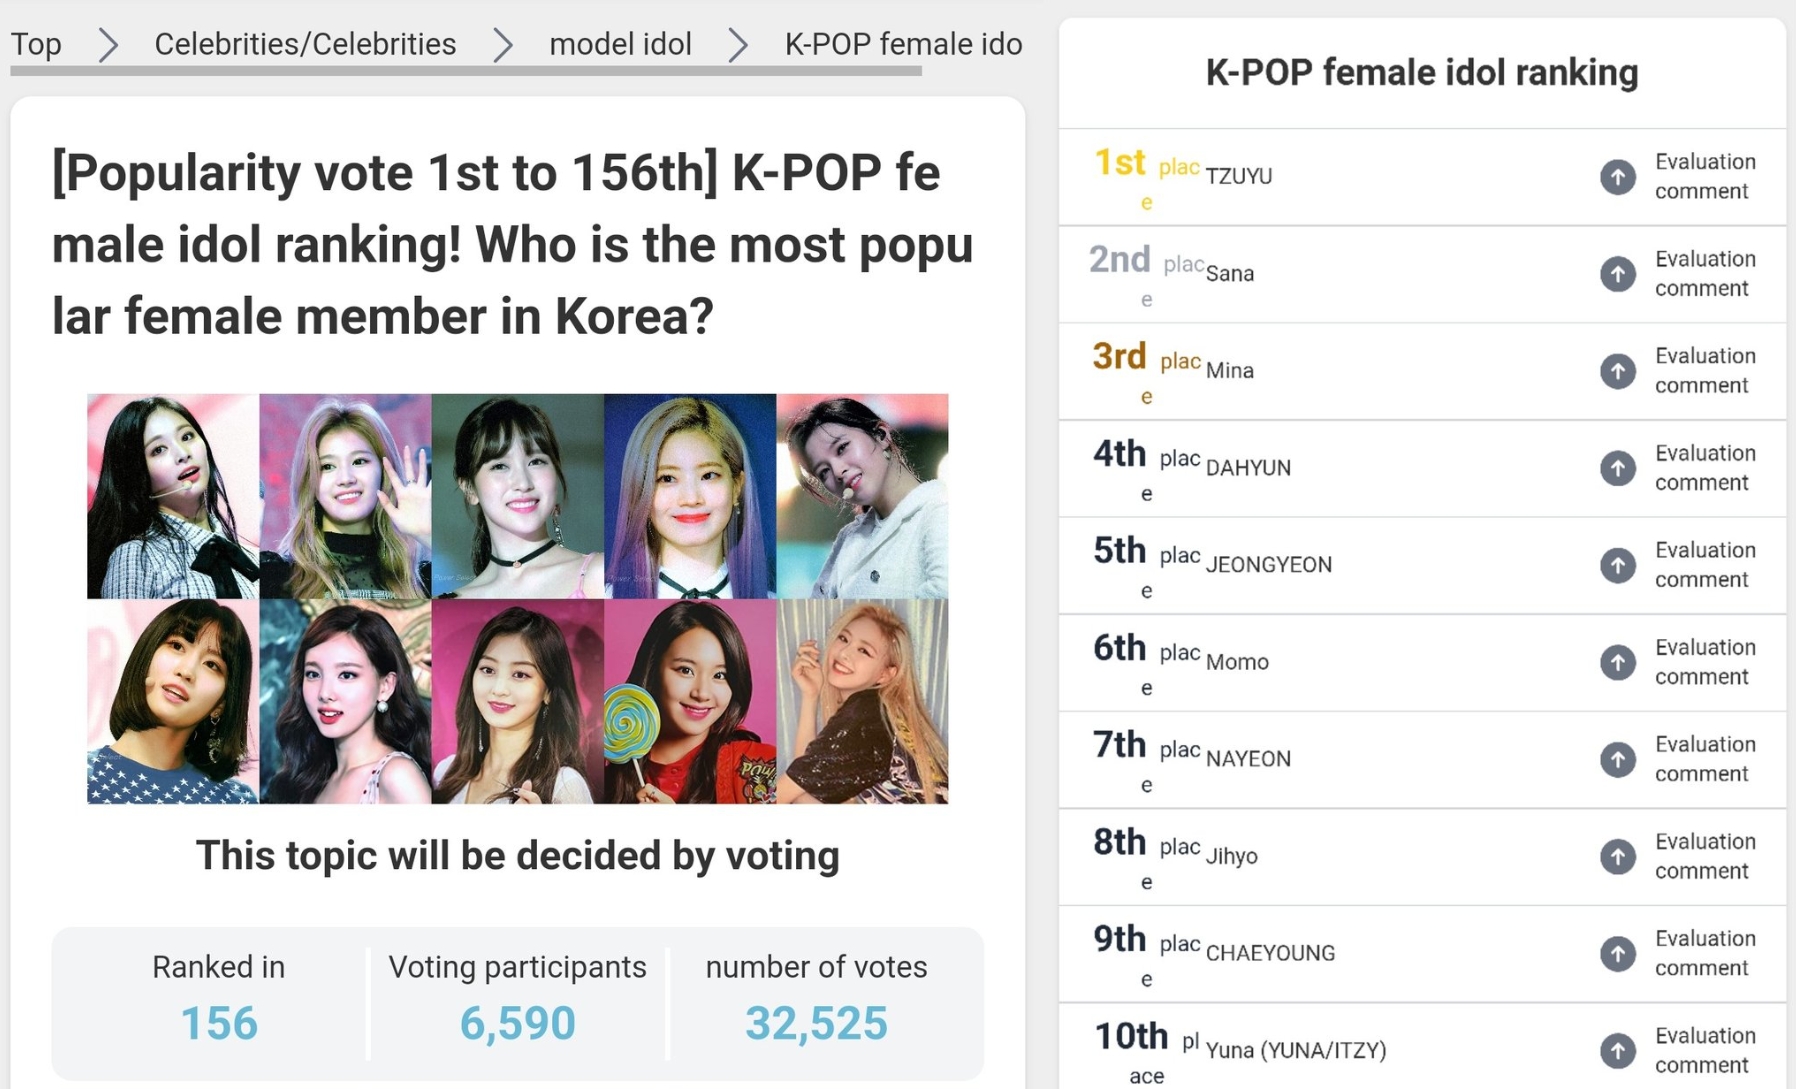Open Evaluation comment for TZUYU
Image resolution: width=1796 pixels, height=1089 pixels.
pyautogui.click(x=1705, y=176)
